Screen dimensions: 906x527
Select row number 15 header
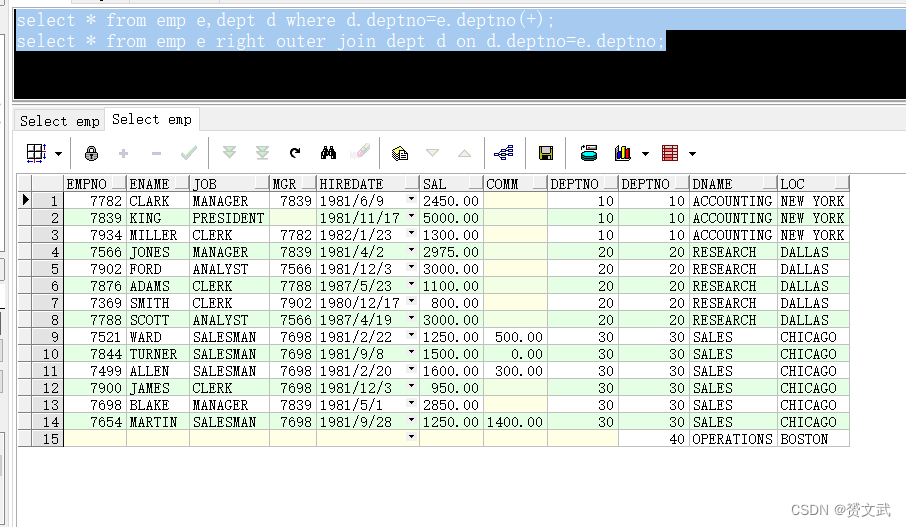pos(47,439)
